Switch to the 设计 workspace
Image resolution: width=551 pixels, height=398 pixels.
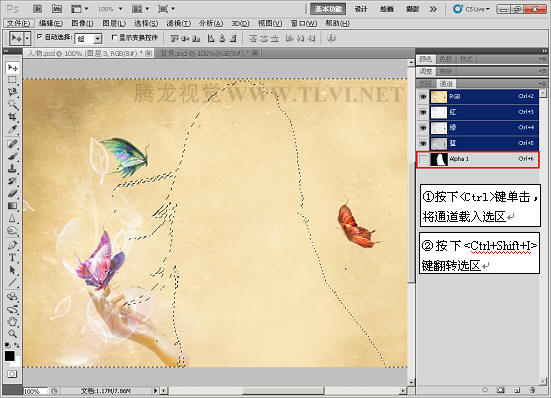coord(361,9)
